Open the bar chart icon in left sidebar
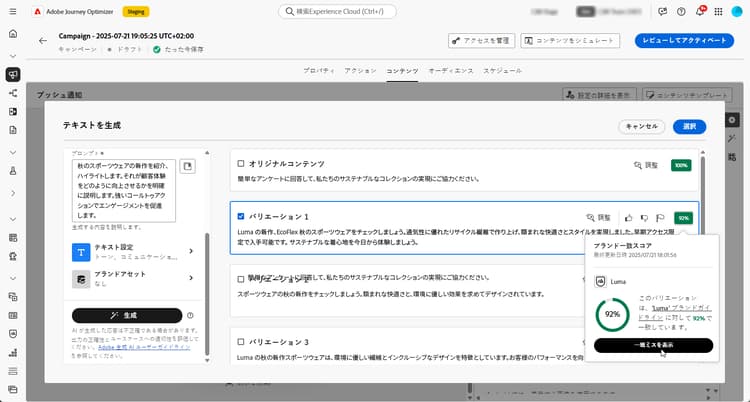The height and width of the screenshot is (402, 750). 13,353
